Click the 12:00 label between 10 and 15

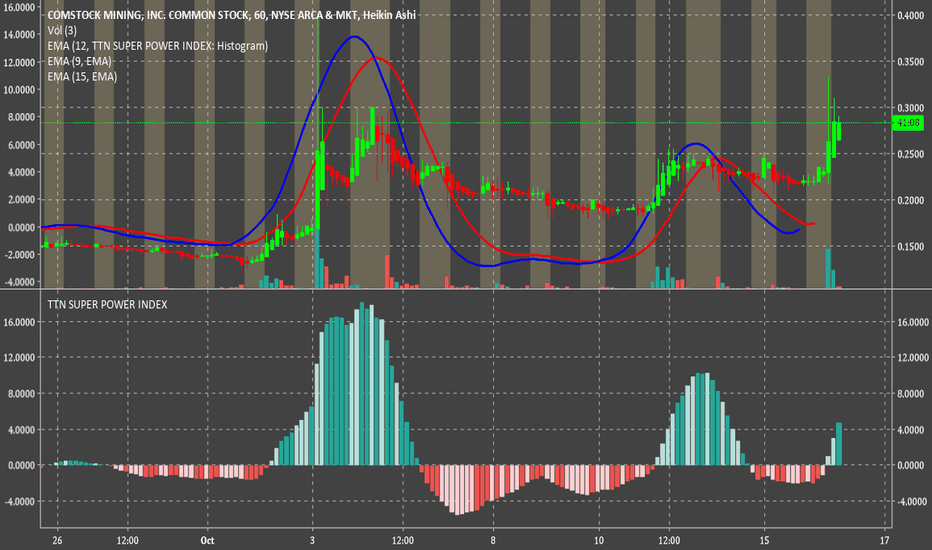tap(669, 540)
